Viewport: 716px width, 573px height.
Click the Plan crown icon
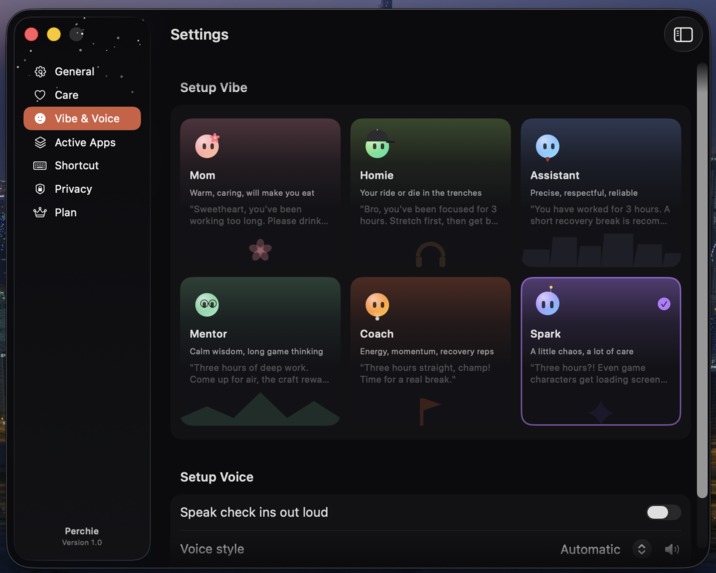[x=40, y=212]
